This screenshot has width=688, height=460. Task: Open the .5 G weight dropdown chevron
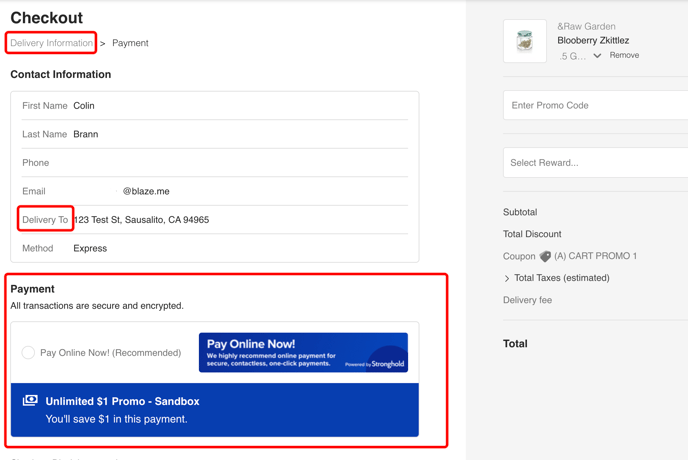(x=597, y=56)
